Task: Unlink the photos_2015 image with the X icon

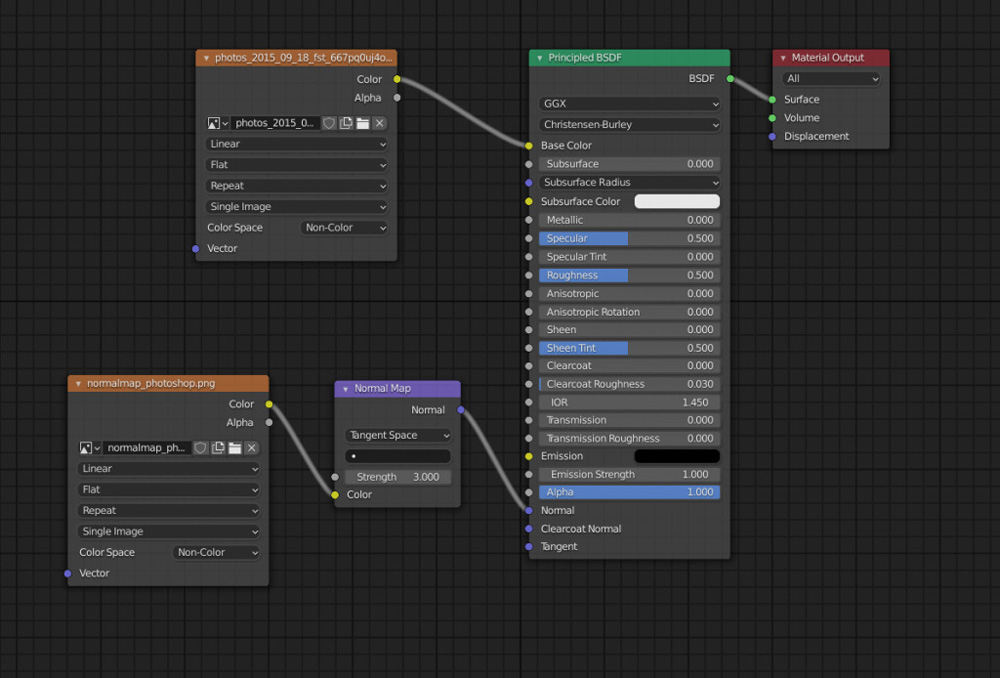Action: click(x=378, y=122)
